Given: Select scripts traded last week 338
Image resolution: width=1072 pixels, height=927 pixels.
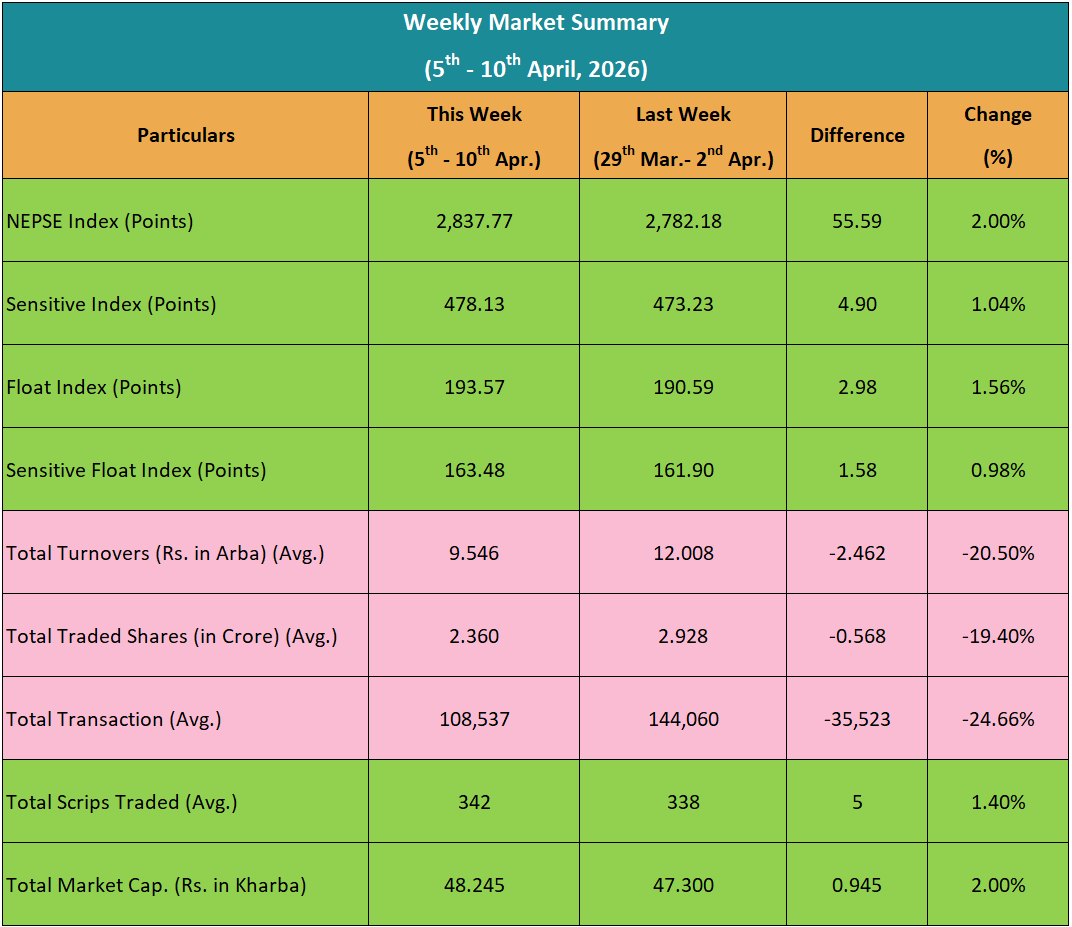Looking at the screenshot, I should point(683,802).
